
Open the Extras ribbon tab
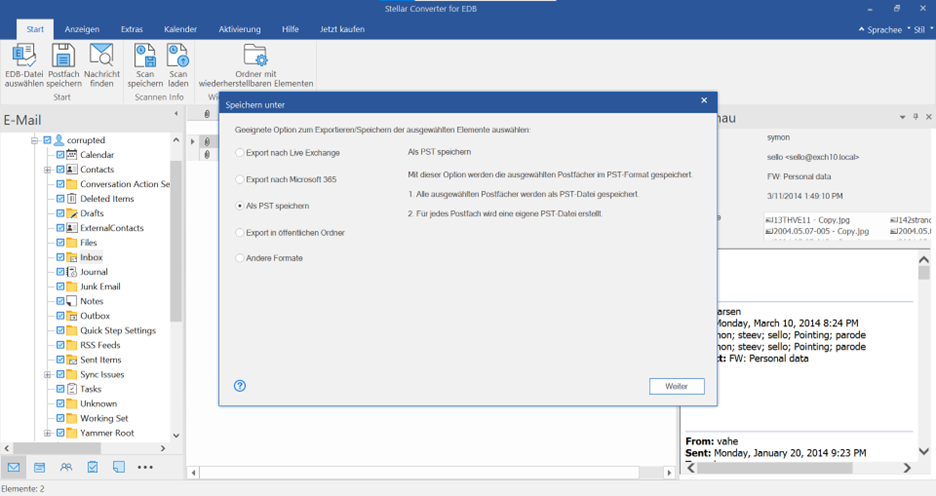[x=132, y=29]
